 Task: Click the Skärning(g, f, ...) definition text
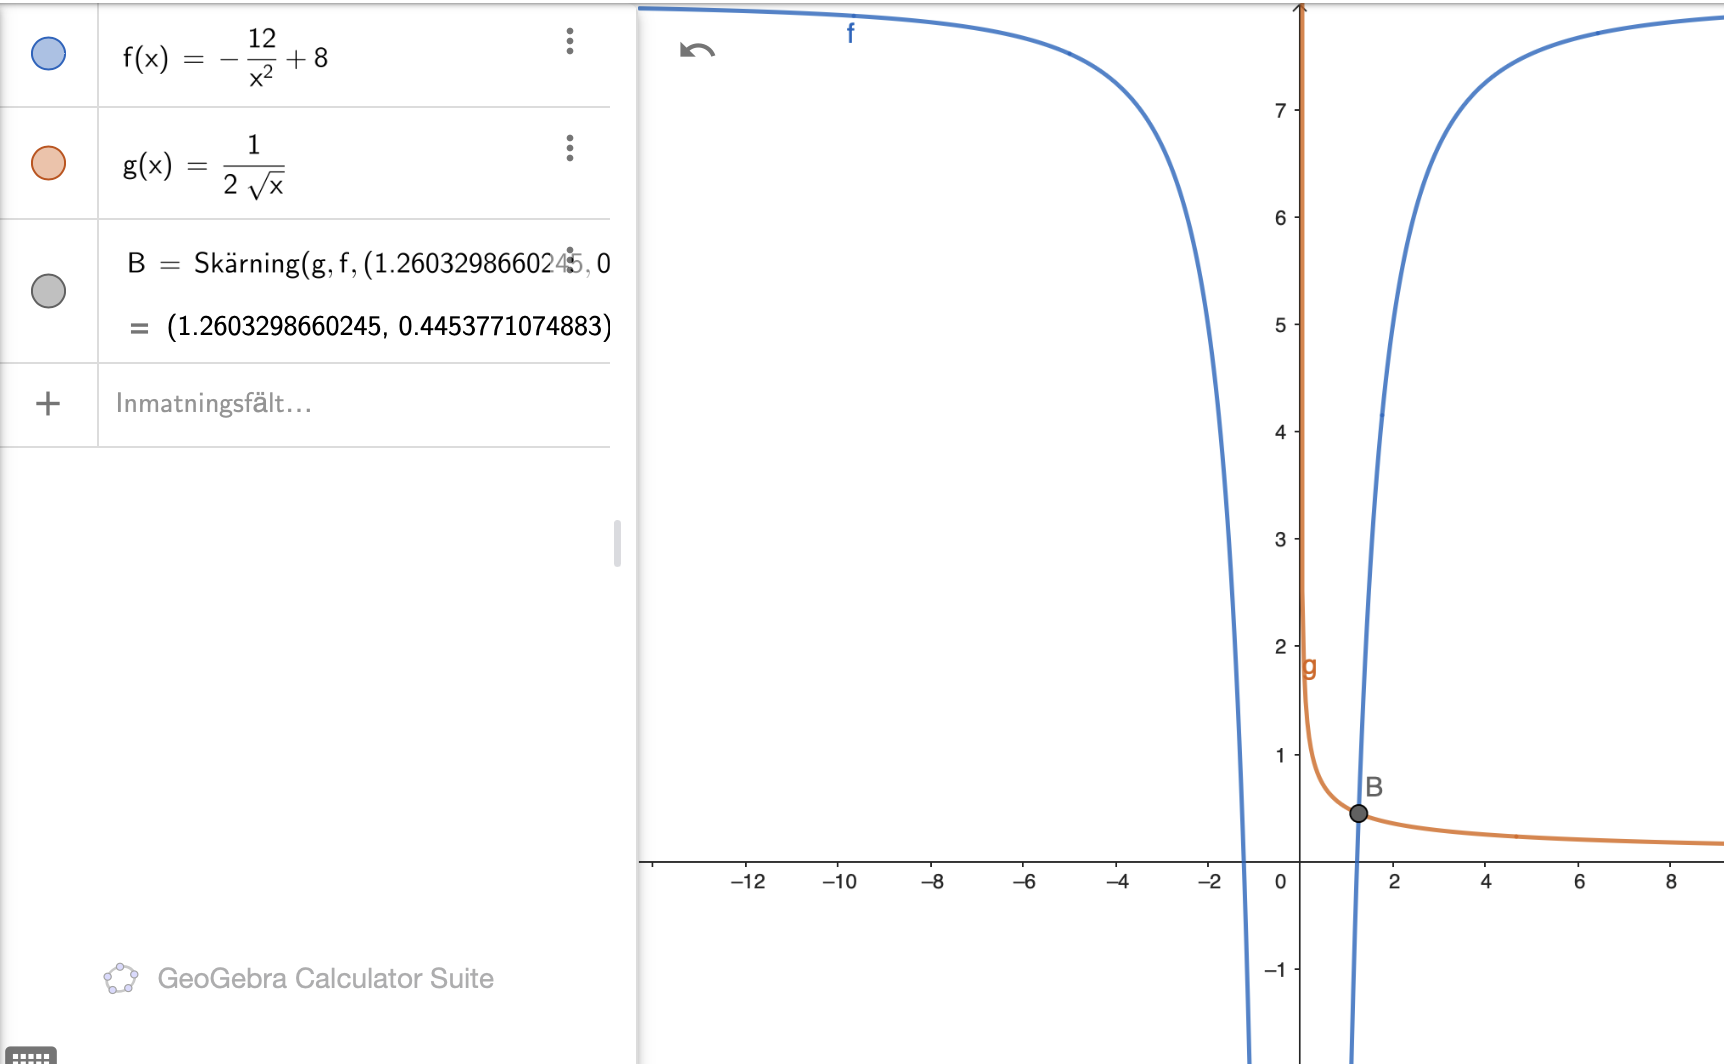360,263
